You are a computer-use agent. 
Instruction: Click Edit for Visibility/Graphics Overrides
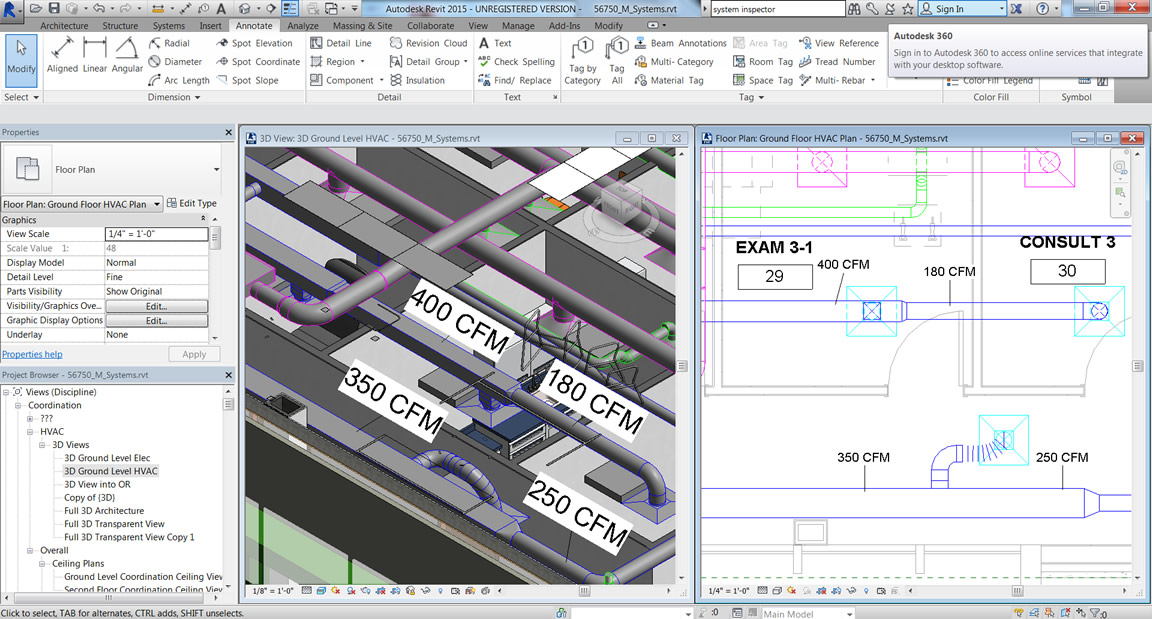click(x=156, y=306)
